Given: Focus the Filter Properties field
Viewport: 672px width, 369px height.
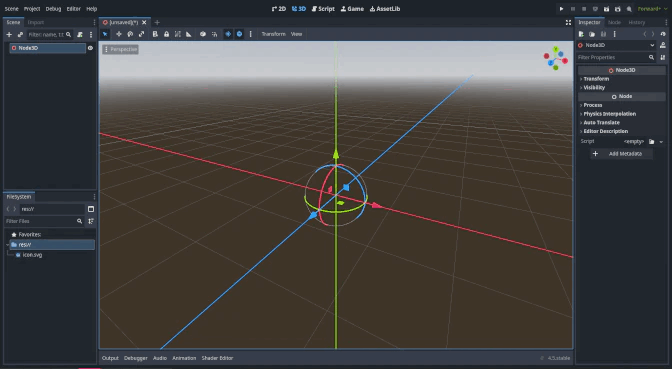Looking at the screenshot, I should 616,57.
